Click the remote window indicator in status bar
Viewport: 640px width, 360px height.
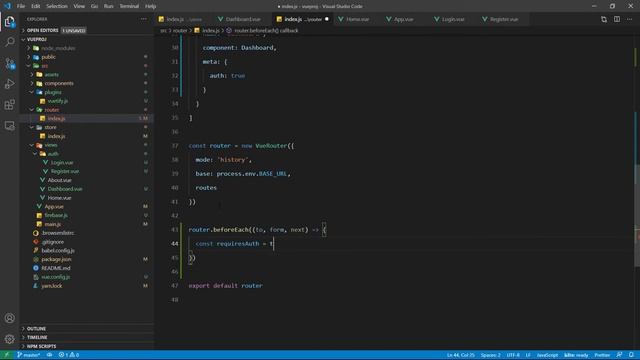coord(7,355)
